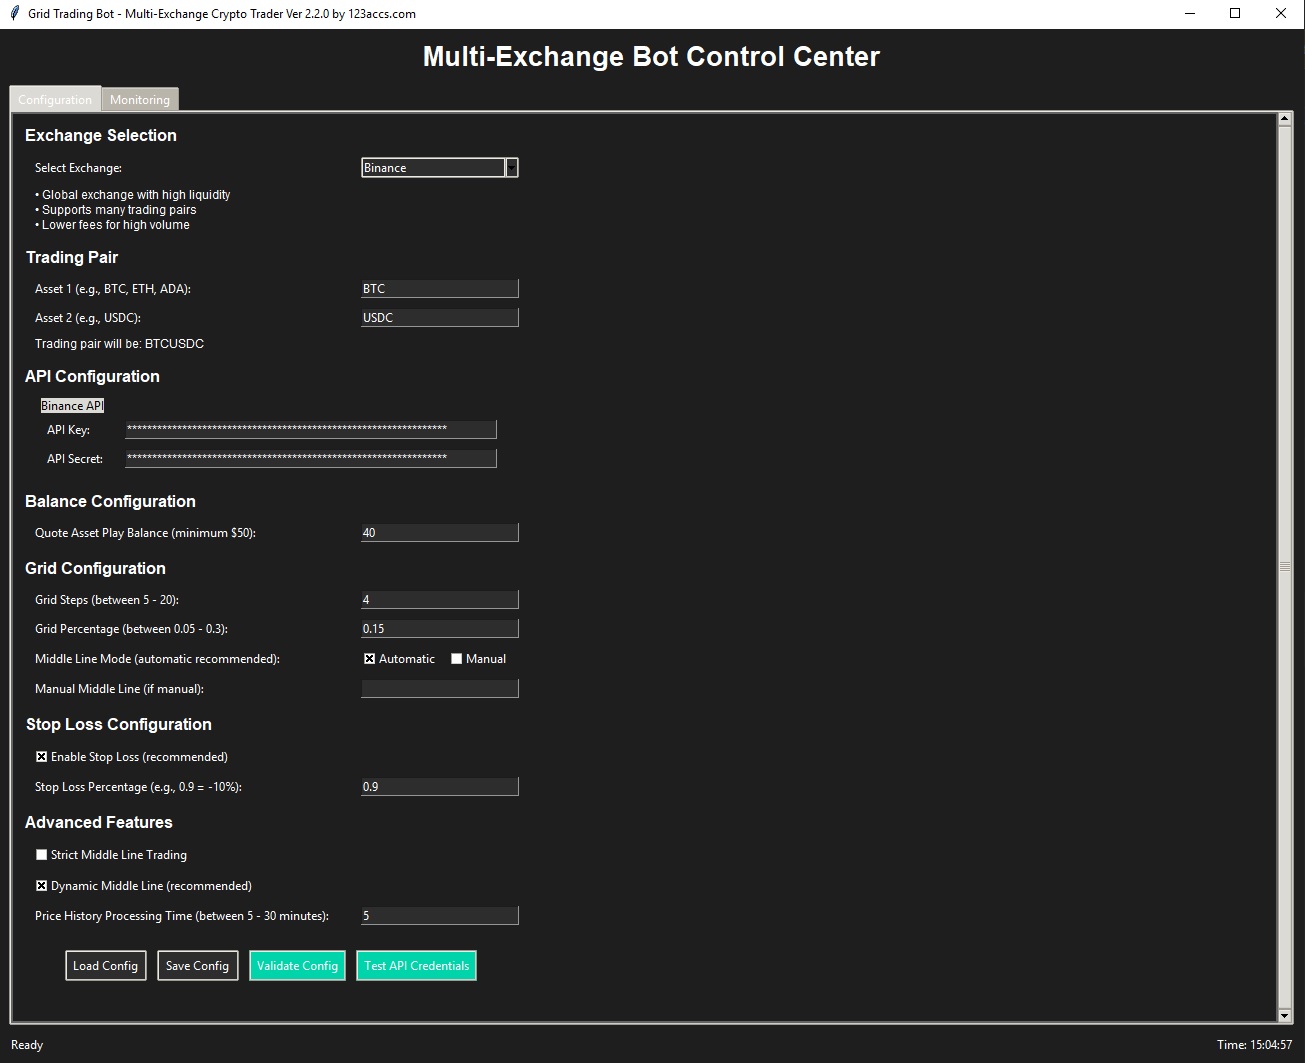Viewport: 1305px width, 1063px height.
Task: Click the Asset 2 input containing USDC
Action: click(x=440, y=318)
